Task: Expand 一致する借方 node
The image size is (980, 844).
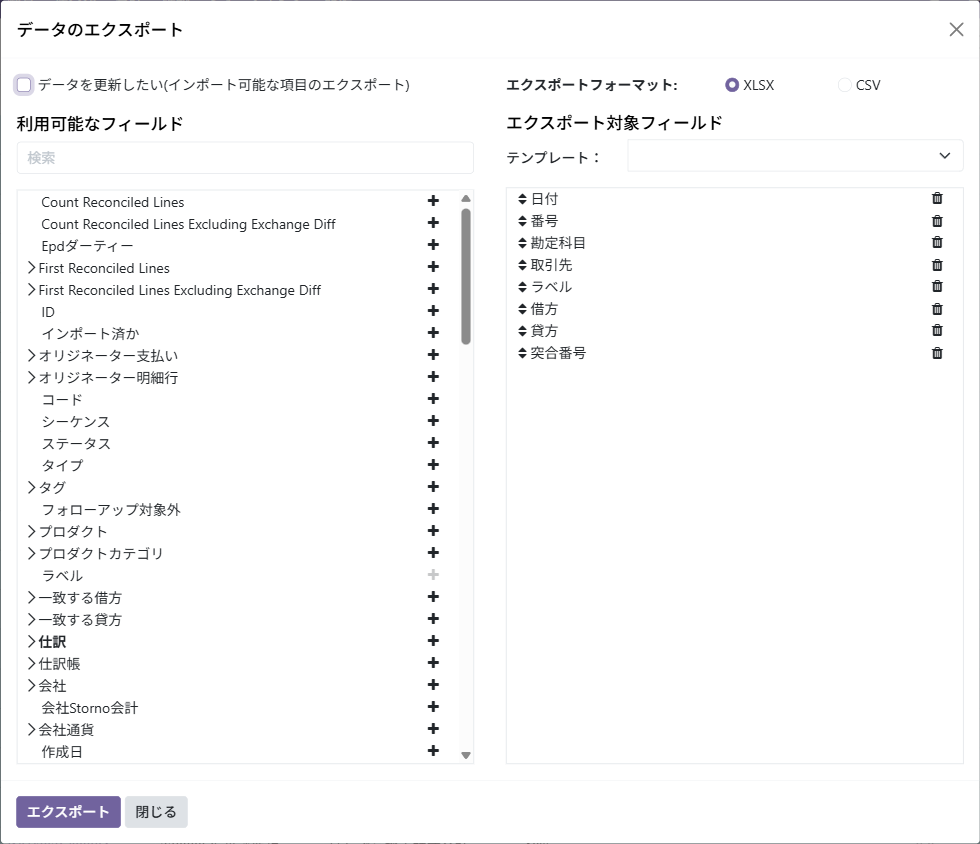Action: (x=31, y=597)
